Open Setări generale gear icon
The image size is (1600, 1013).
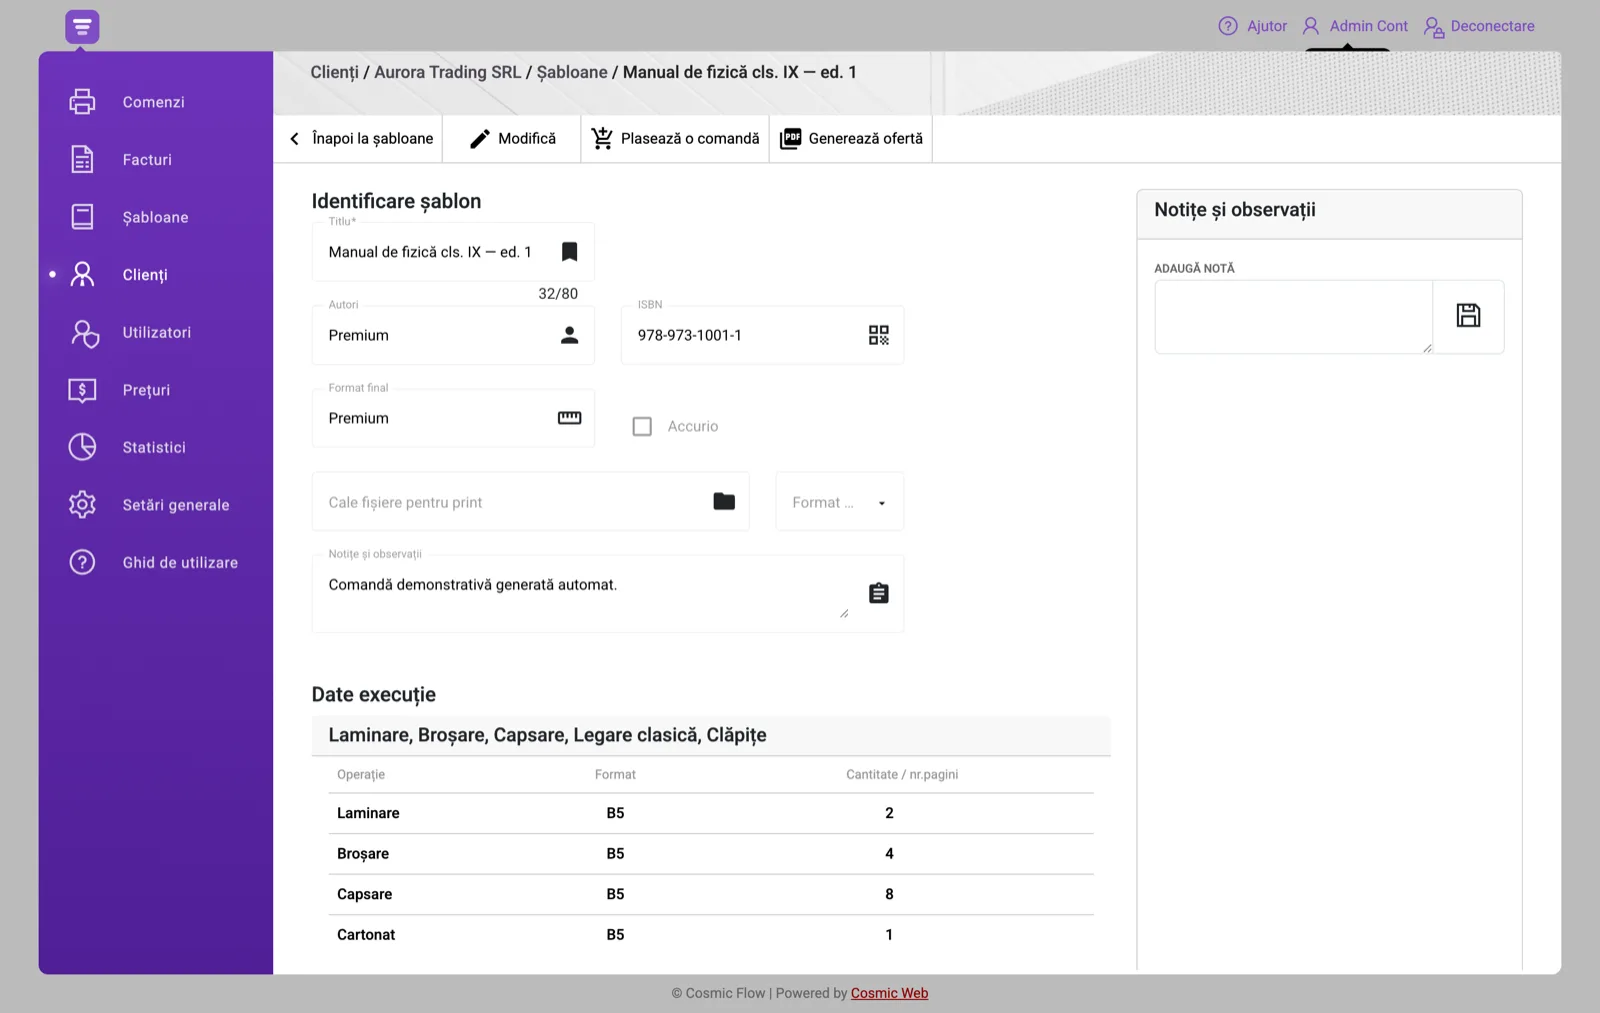click(x=82, y=505)
